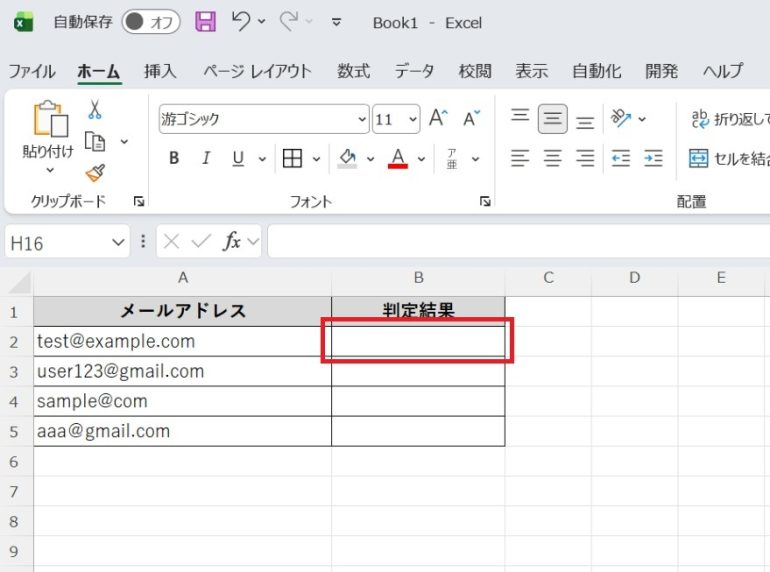Open the undo history dropdown
The height and width of the screenshot is (572, 770).
click(x=262, y=22)
